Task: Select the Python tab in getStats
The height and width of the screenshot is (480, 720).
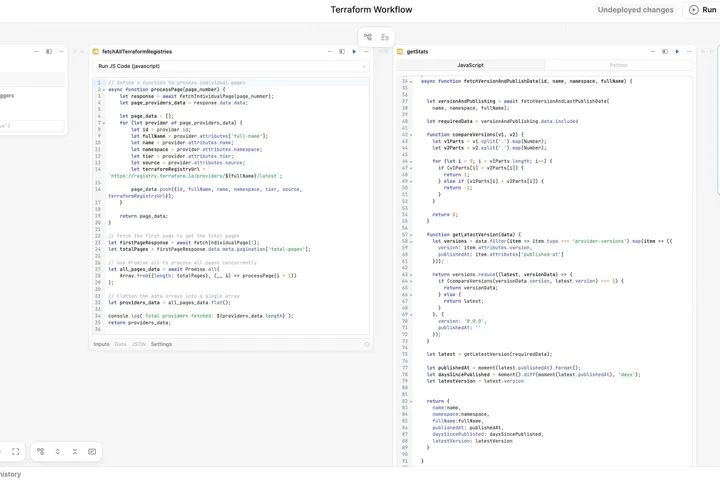Action: [619, 65]
